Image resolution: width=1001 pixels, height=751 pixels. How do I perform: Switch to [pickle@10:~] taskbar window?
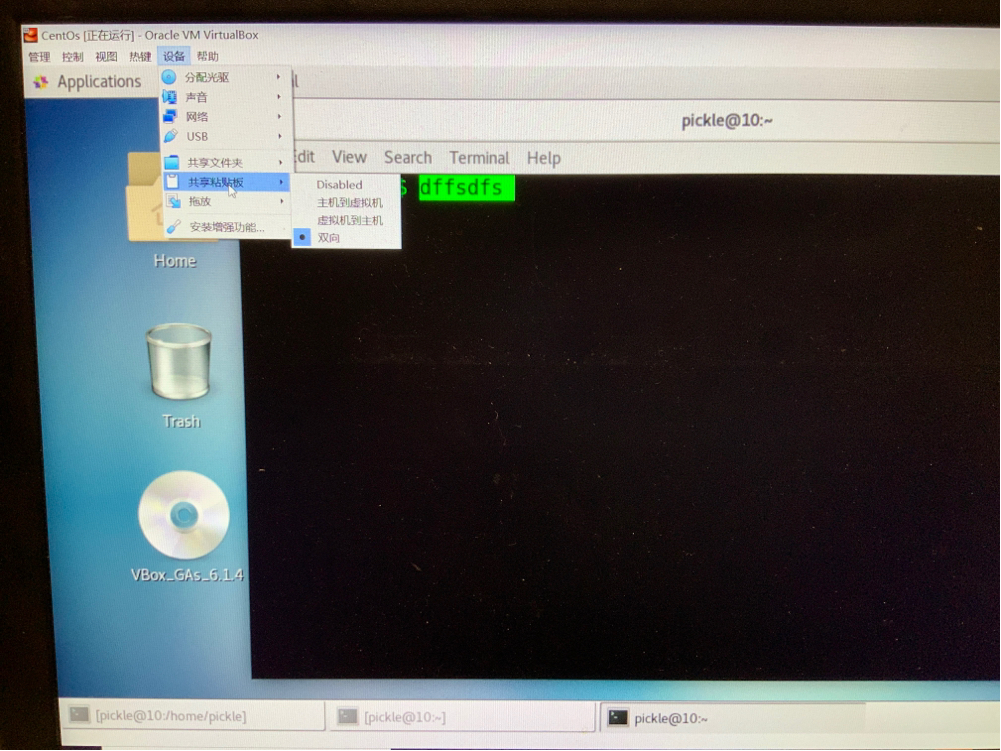(x=461, y=717)
